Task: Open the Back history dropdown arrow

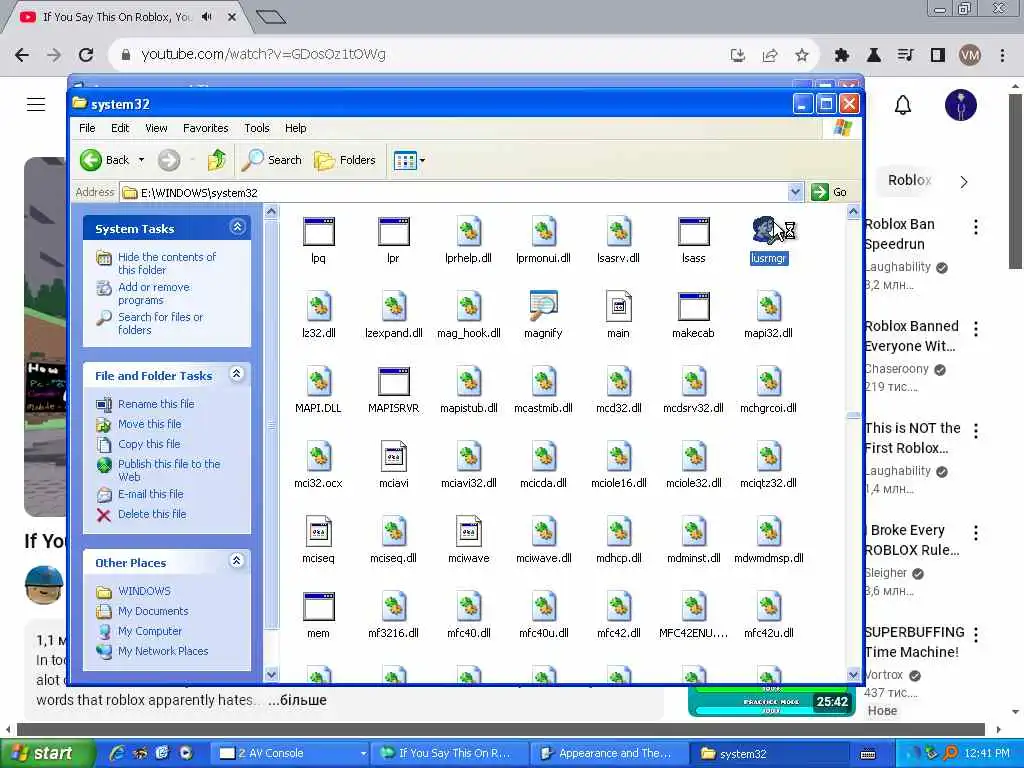Action: coord(141,160)
